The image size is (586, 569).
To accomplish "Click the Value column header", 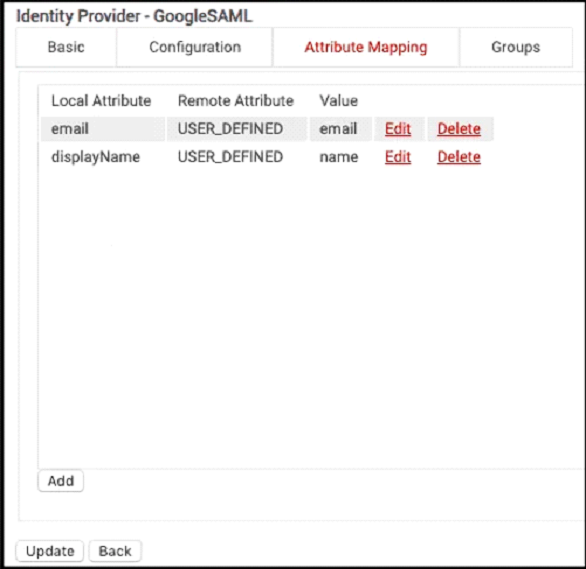I will pyautogui.click(x=339, y=101).
